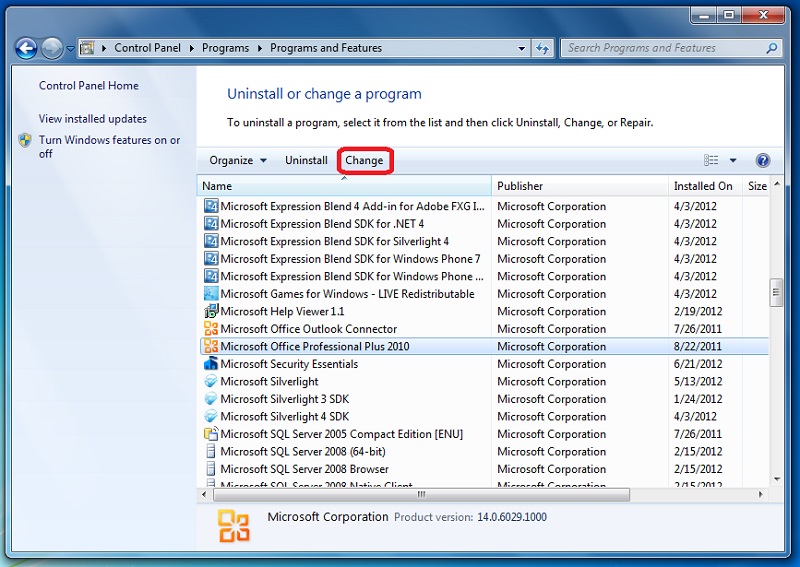The height and width of the screenshot is (567, 800).
Task: Click the Forward navigation arrow button
Action: click(52, 49)
